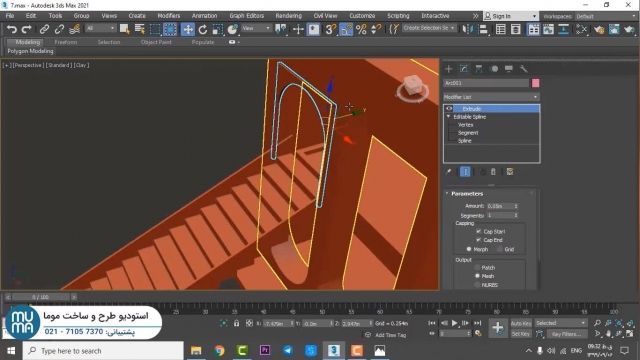
Task: Click the Segments spinner arrows
Action: [516, 216]
